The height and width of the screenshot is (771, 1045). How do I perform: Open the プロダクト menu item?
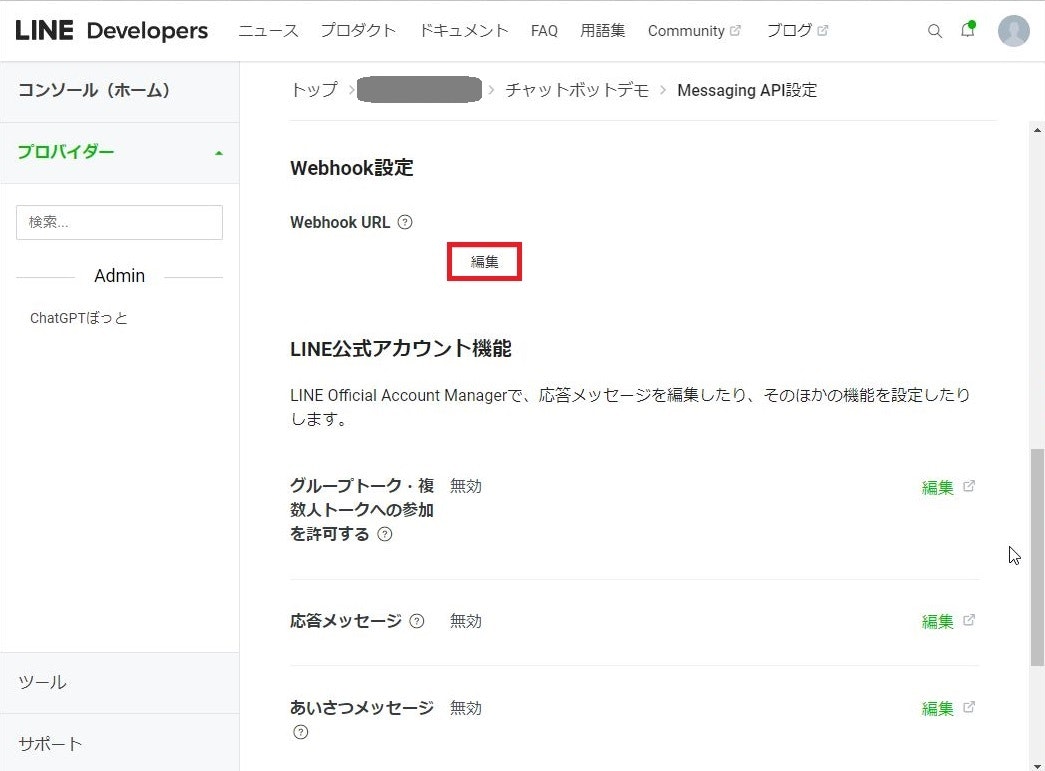pyautogui.click(x=358, y=31)
